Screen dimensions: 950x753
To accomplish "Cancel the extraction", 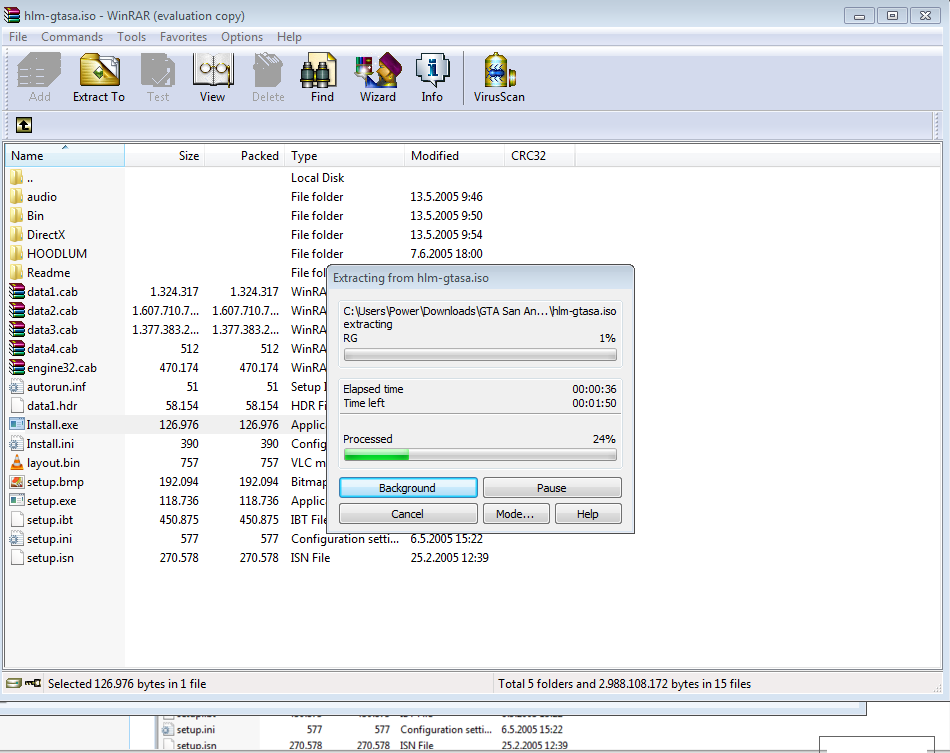I will click(x=407, y=514).
